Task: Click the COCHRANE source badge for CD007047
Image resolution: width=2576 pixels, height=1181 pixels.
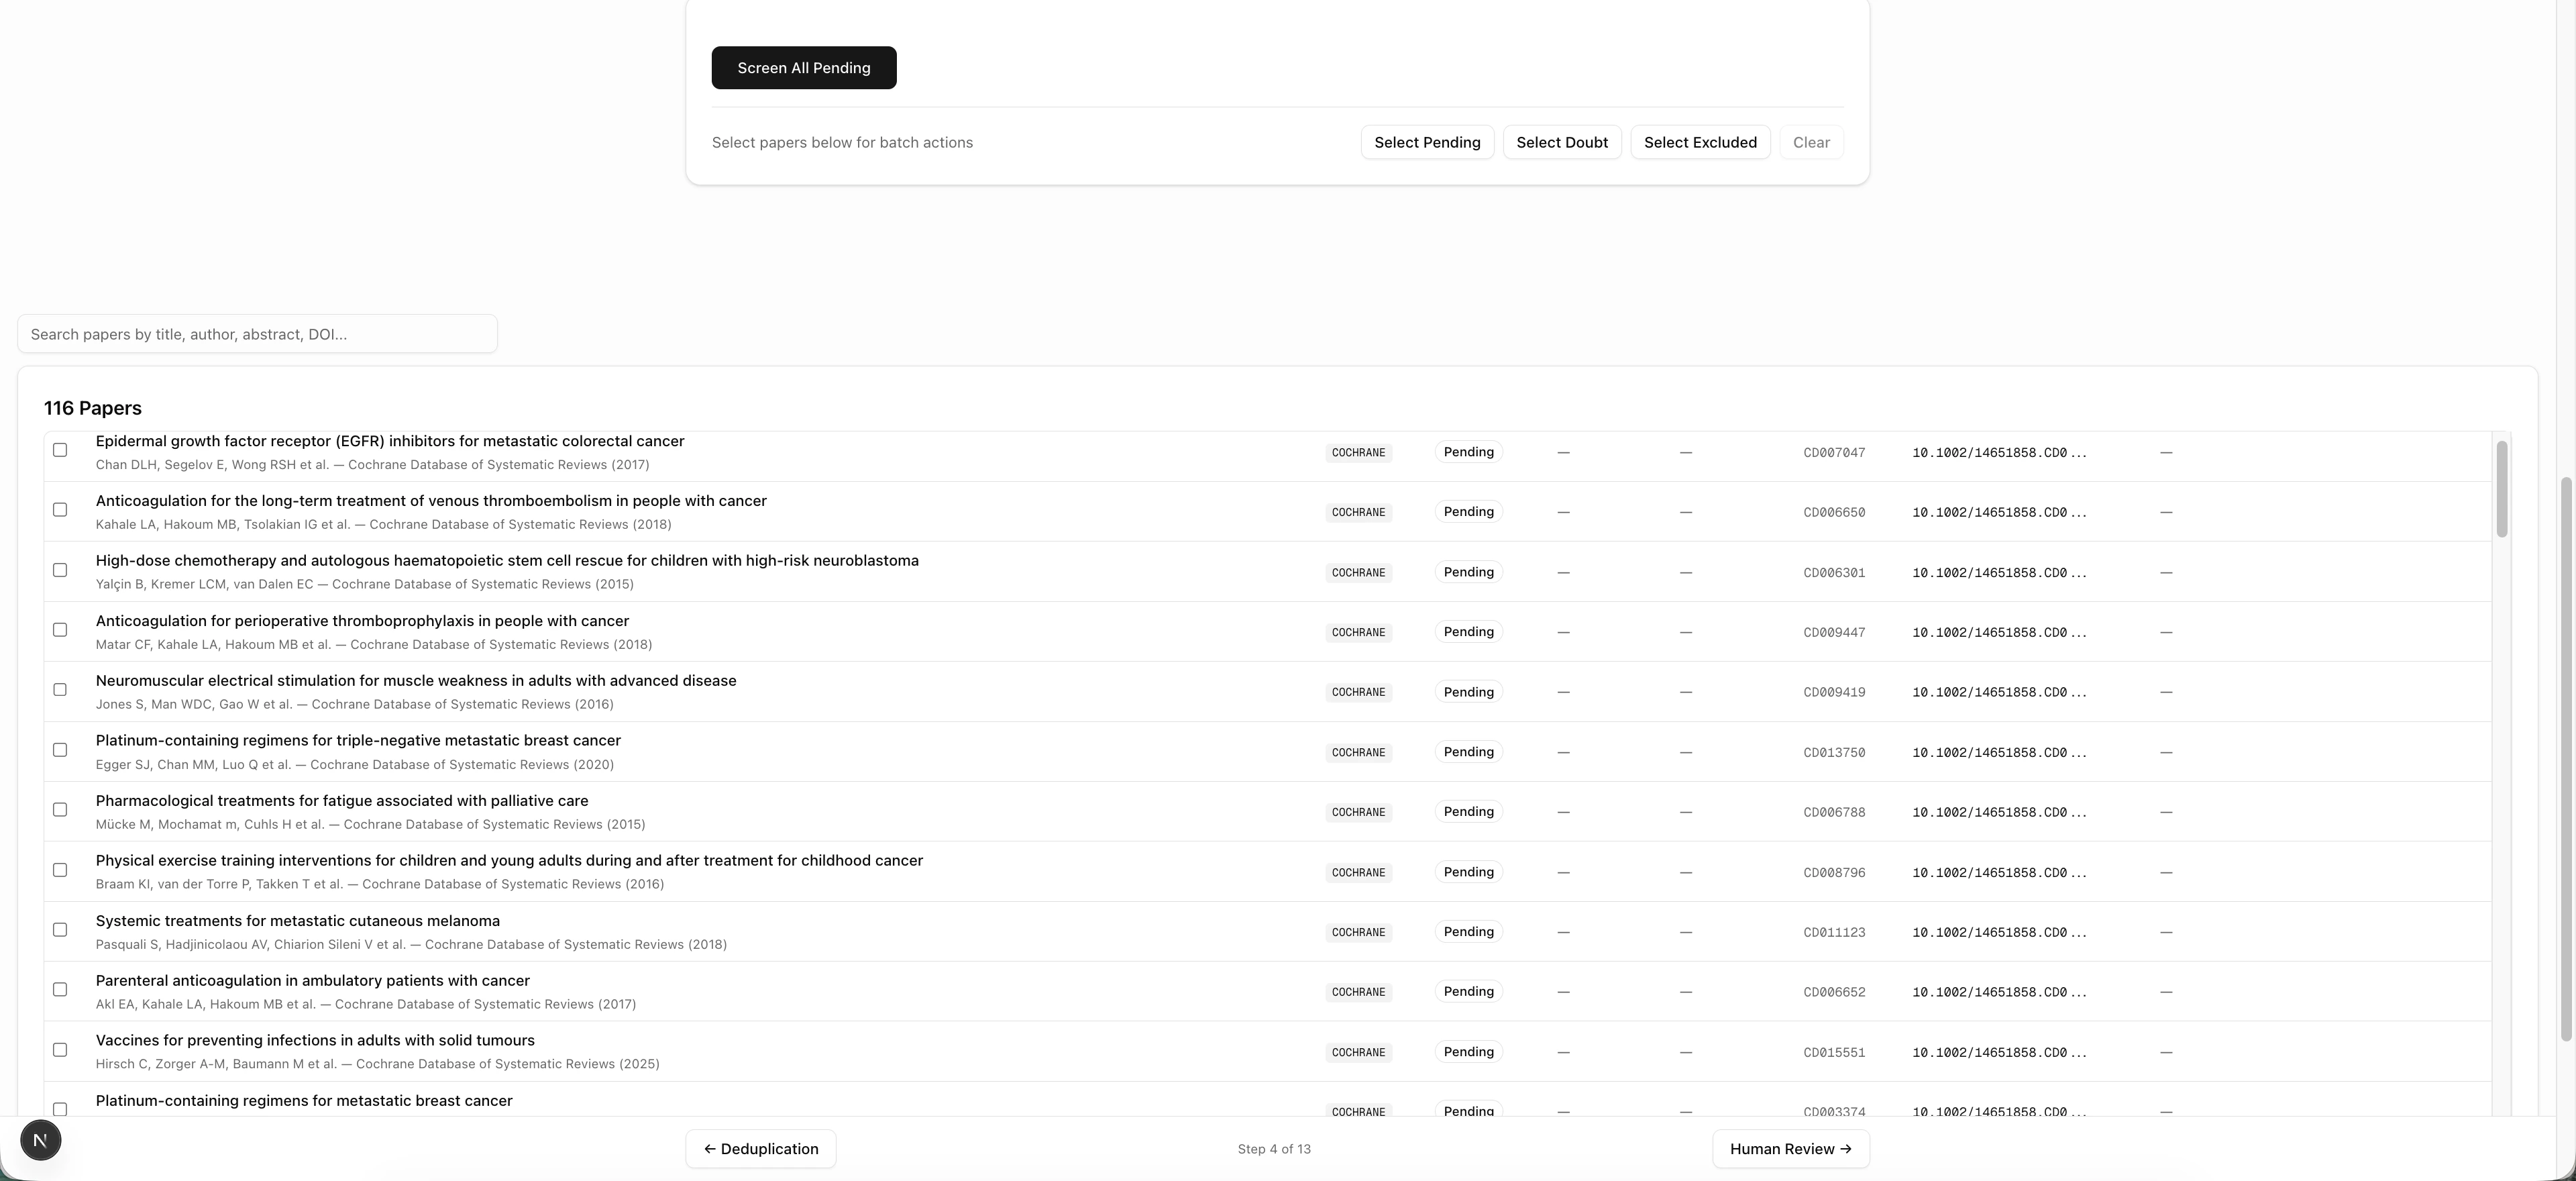Action: 1358,452
